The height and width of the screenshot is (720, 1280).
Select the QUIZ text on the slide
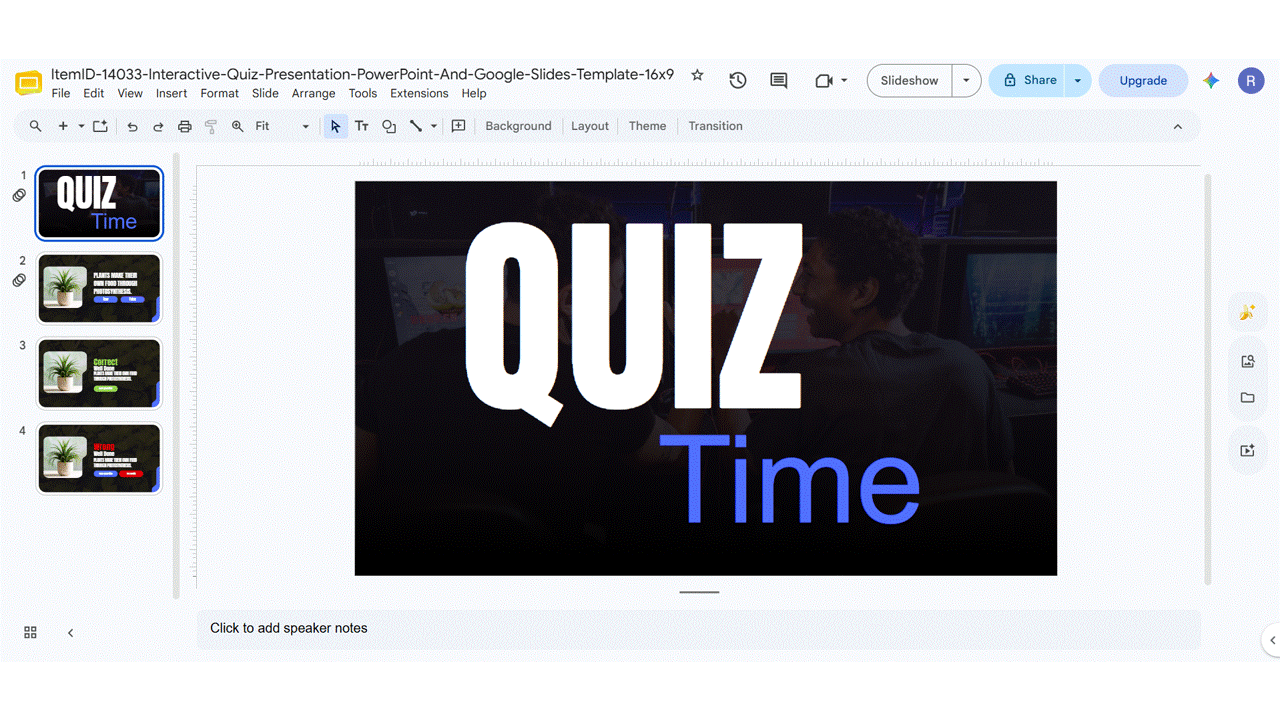[x=634, y=322]
